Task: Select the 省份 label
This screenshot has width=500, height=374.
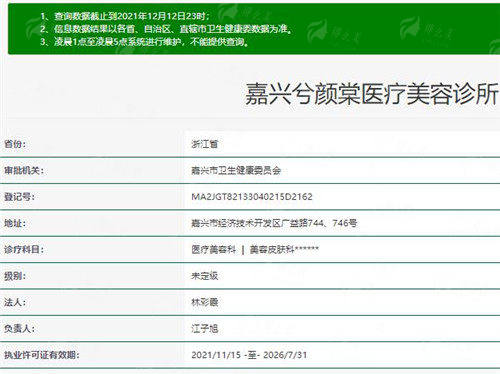Action: pyautogui.click(x=15, y=144)
